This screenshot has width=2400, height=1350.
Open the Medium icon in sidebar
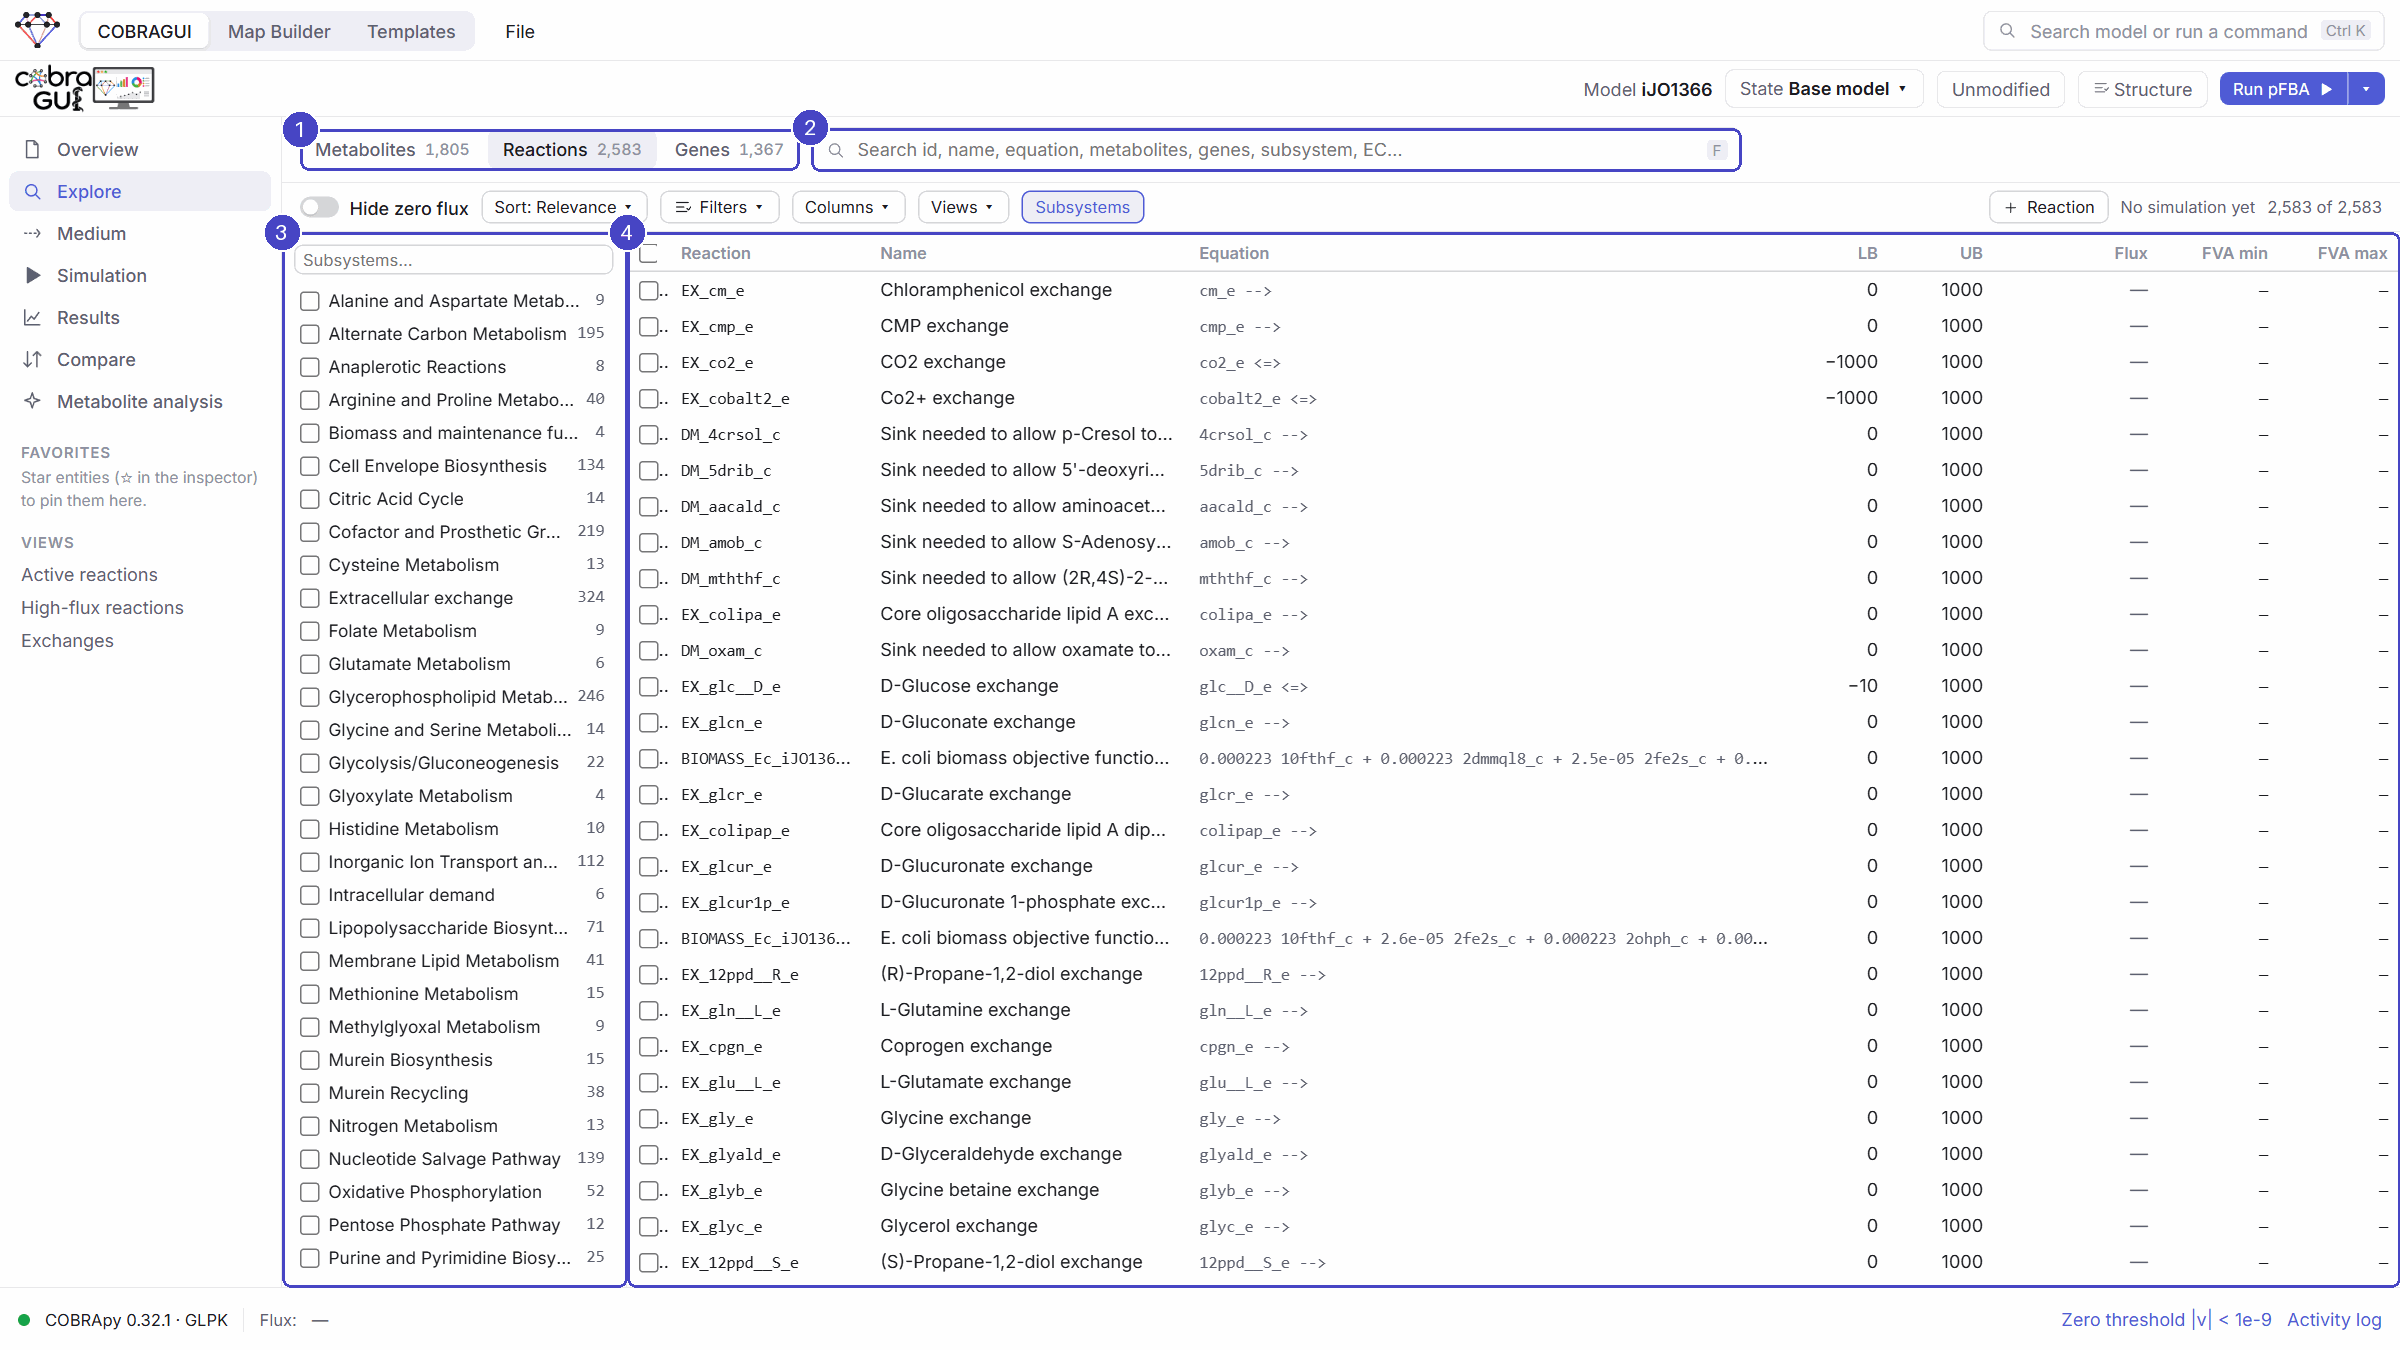click(32, 233)
